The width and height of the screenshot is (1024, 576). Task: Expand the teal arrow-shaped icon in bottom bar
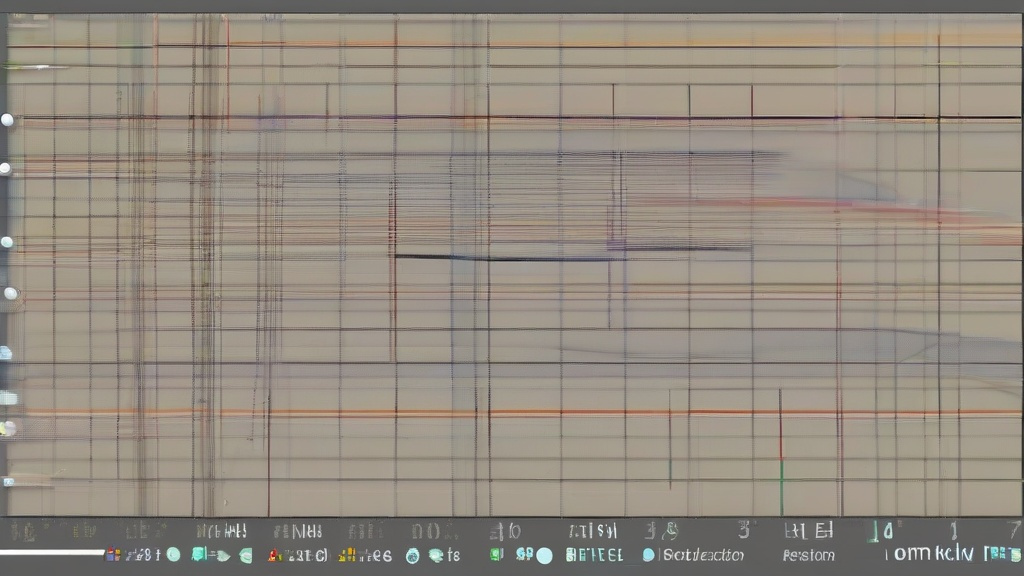click(222, 555)
